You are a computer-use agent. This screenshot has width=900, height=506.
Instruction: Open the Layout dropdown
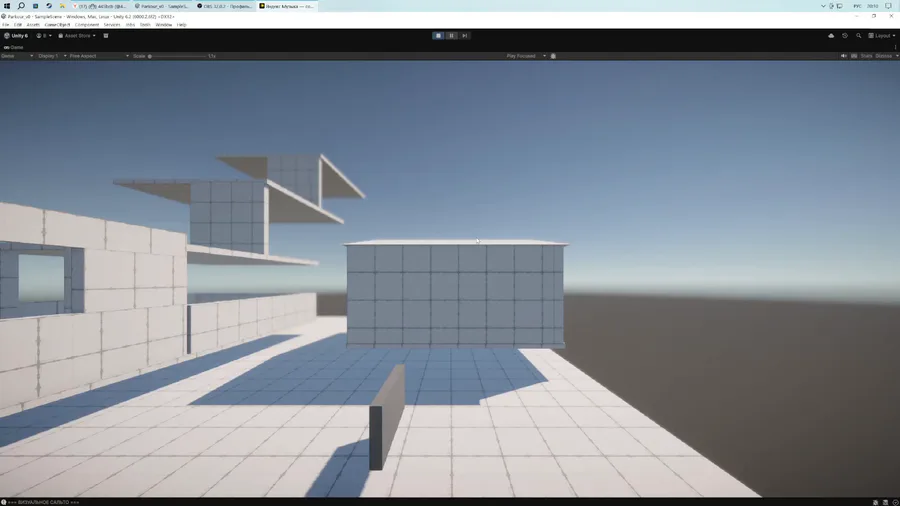pos(882,36)
